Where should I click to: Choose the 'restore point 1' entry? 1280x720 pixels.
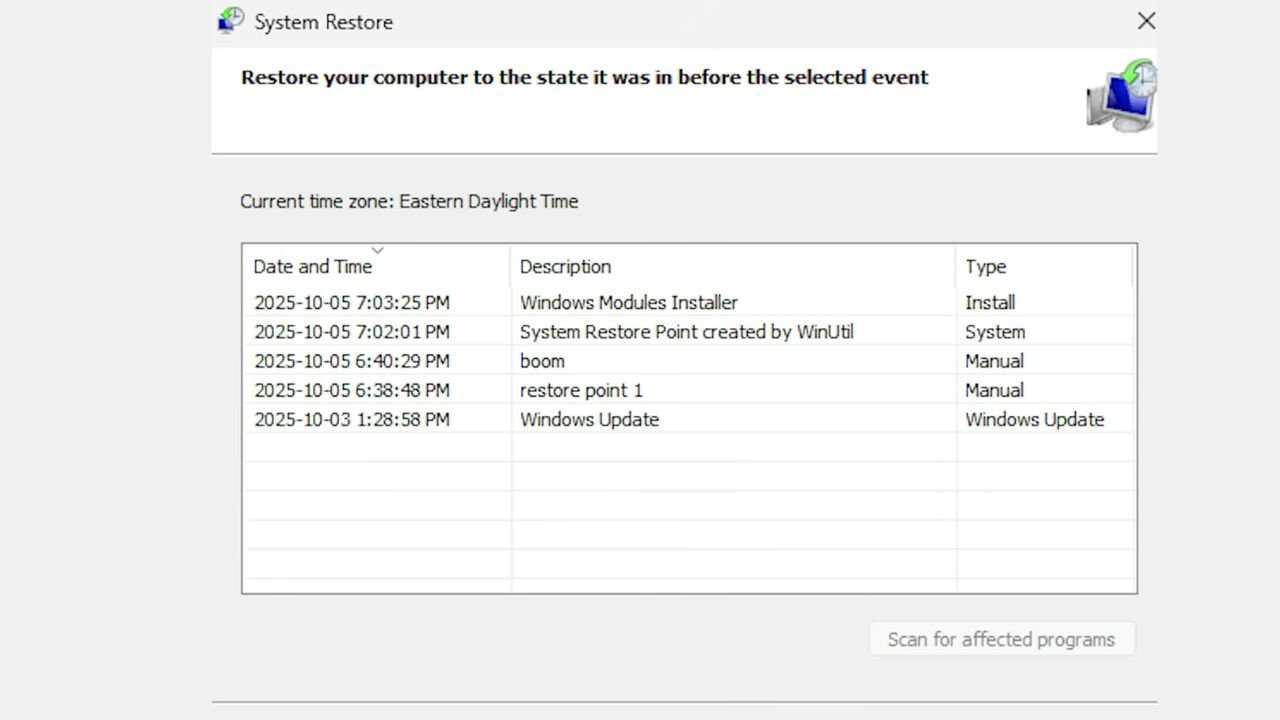[581, 390]
